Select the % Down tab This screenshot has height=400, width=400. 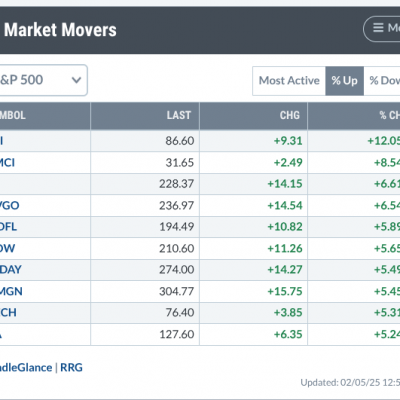tap(382, 81)
